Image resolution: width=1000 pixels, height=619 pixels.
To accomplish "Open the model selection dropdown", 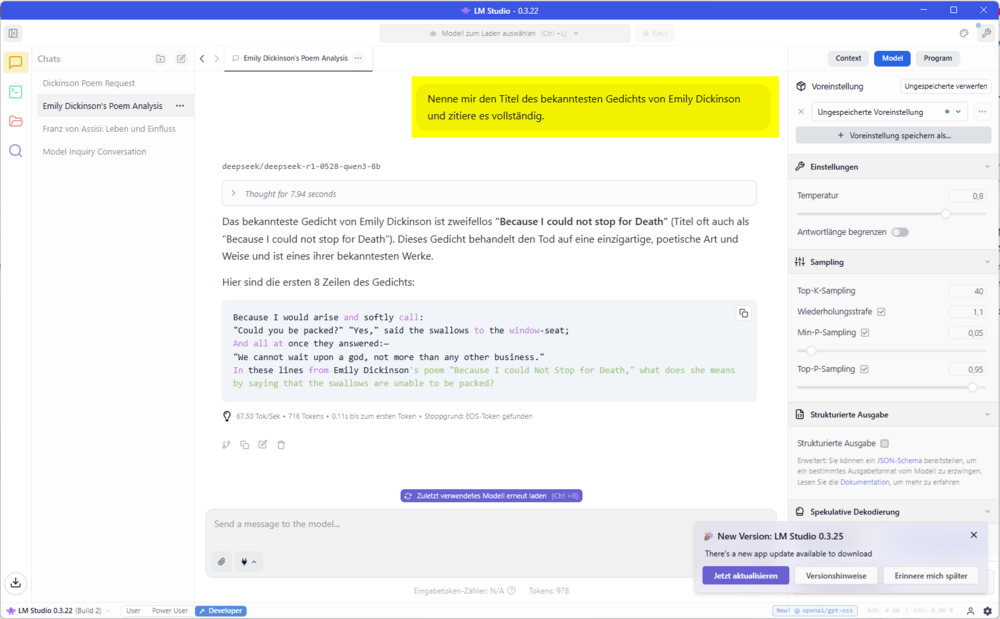I will point(504,33).
